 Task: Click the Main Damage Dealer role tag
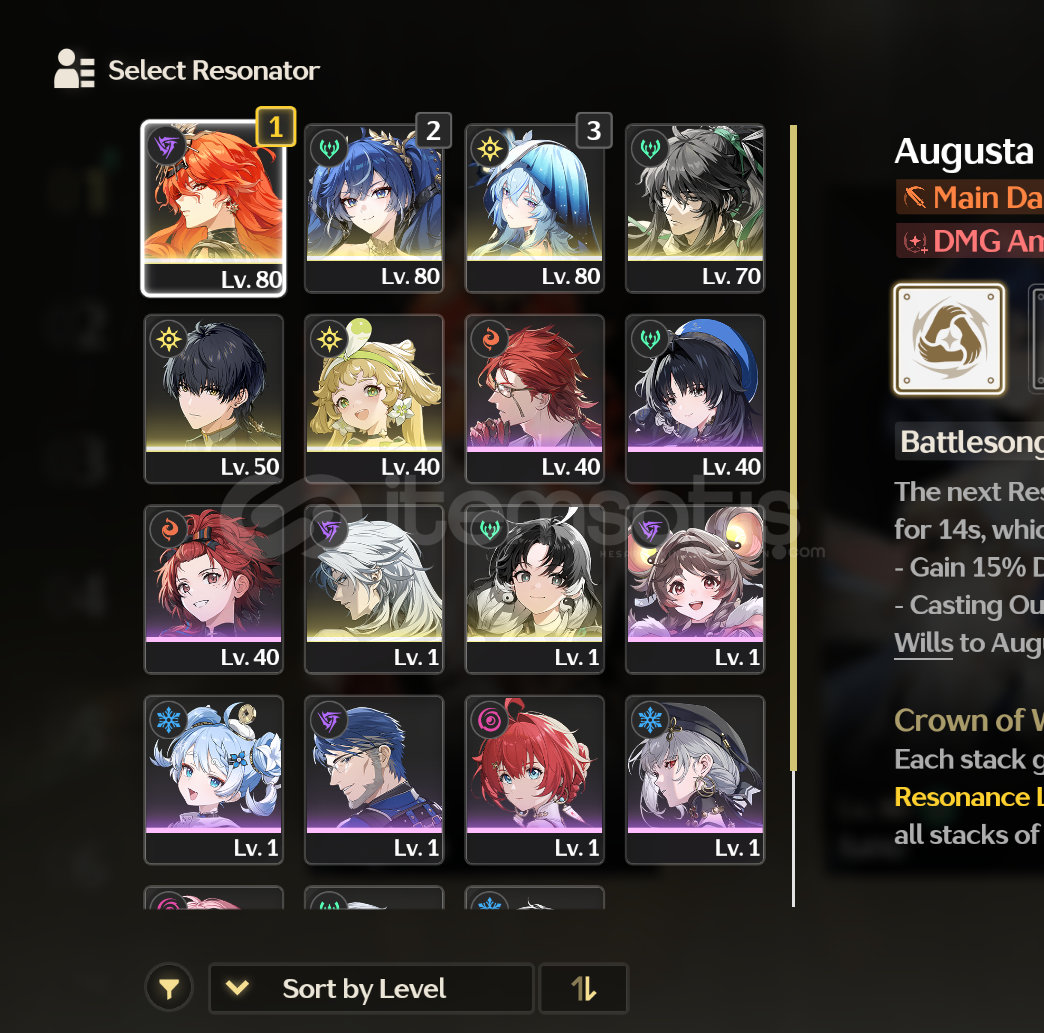[x=971, y=197]
